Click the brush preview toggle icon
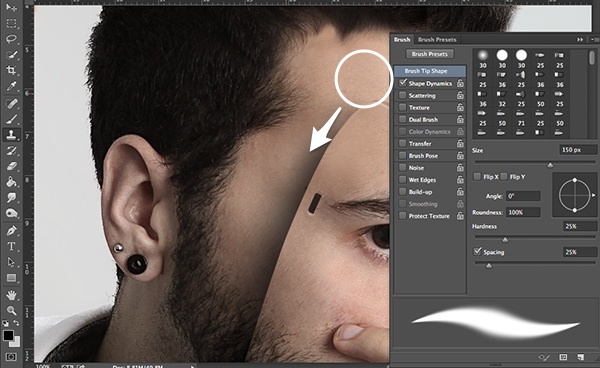The width and height of the screenshot is (600, 368). 544,357
